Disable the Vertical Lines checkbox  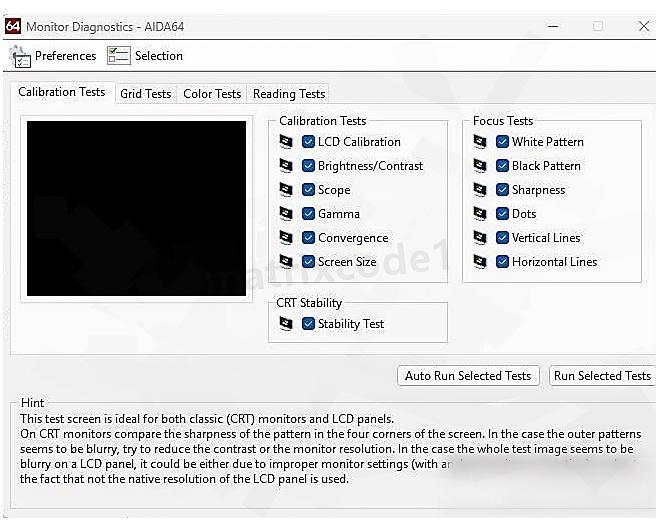tap(502, 237)
